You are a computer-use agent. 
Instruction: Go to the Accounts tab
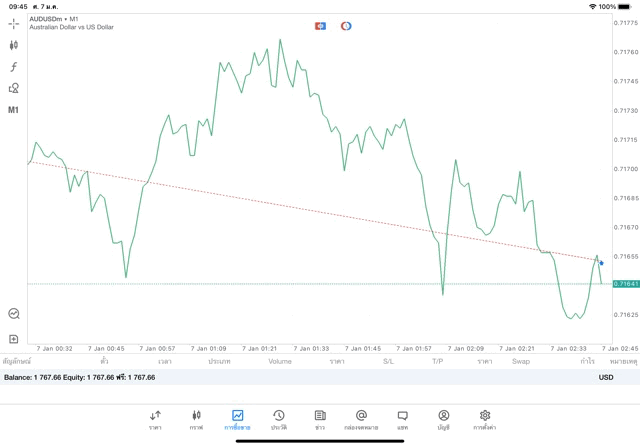(x=443, y=418)
